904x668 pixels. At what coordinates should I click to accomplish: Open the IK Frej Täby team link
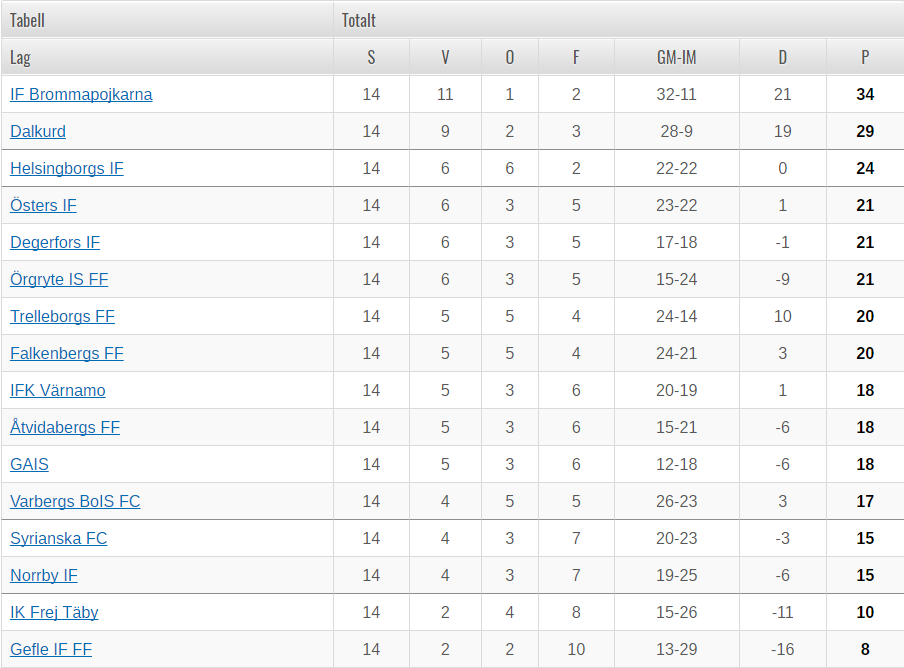[54, 612]
